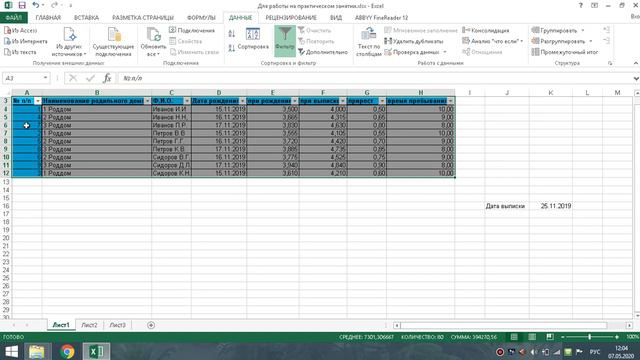
Task: Switch to the РАЗМЕТКА СТРАНИЦЫ tab
Action: (143, 18)
